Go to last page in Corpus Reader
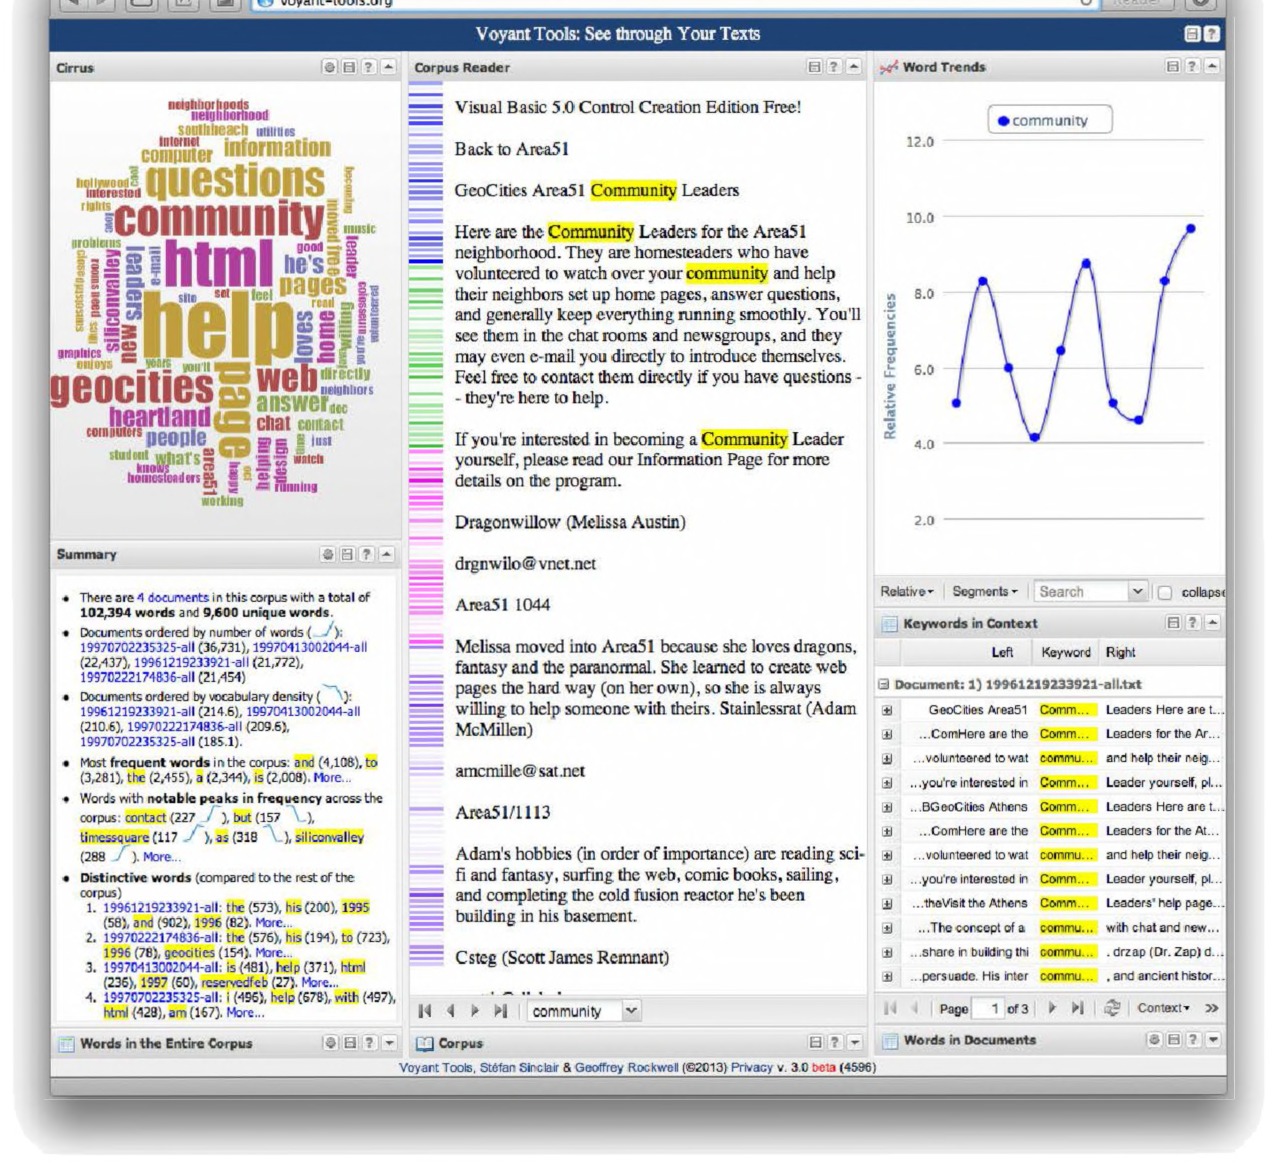This screenshot has height=1167, width=1276. pos(501,1011)
